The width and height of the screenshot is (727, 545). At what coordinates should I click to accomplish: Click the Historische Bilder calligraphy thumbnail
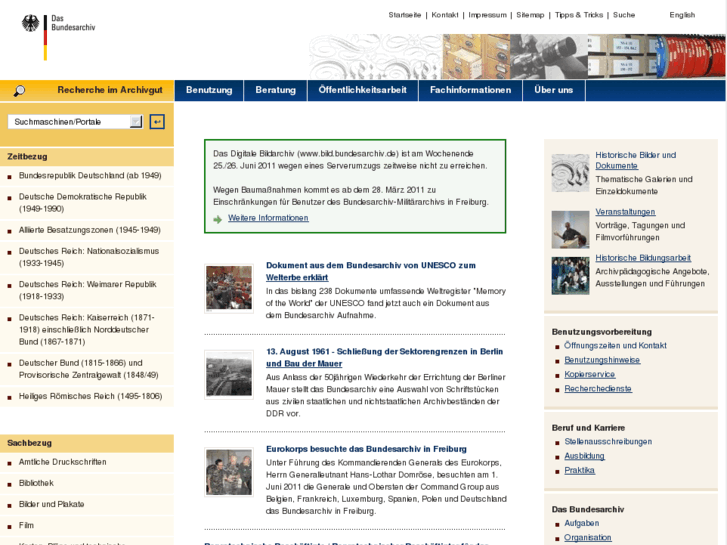point(570,173)
